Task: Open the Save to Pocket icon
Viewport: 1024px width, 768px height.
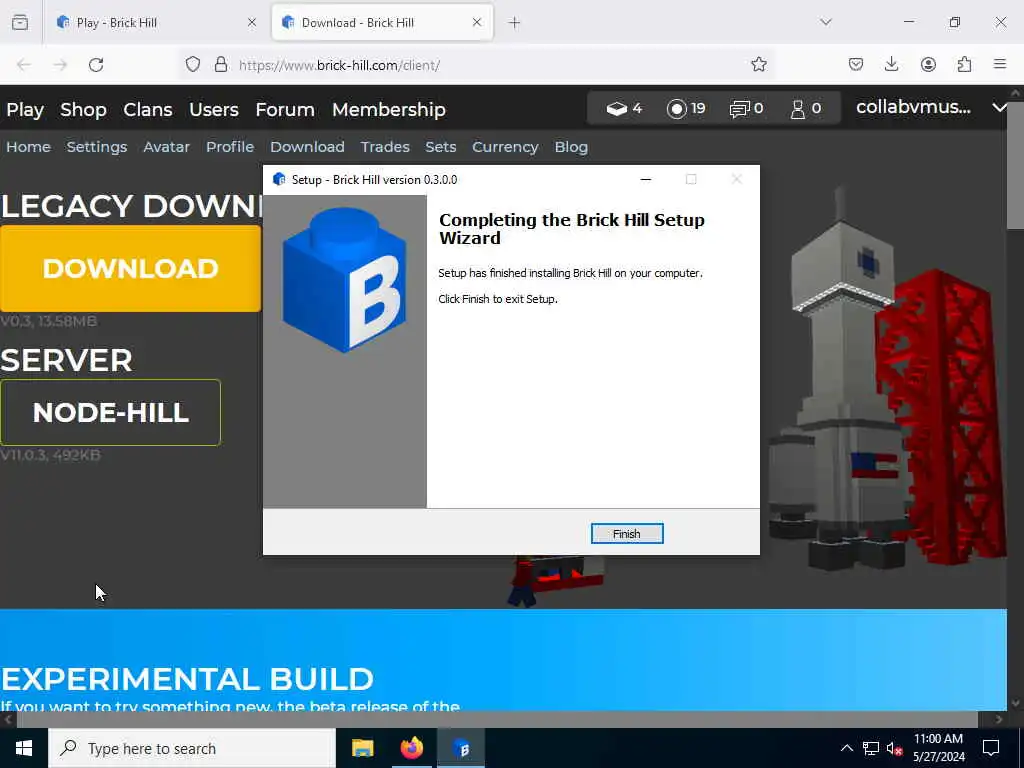Action: click(856, 65)
